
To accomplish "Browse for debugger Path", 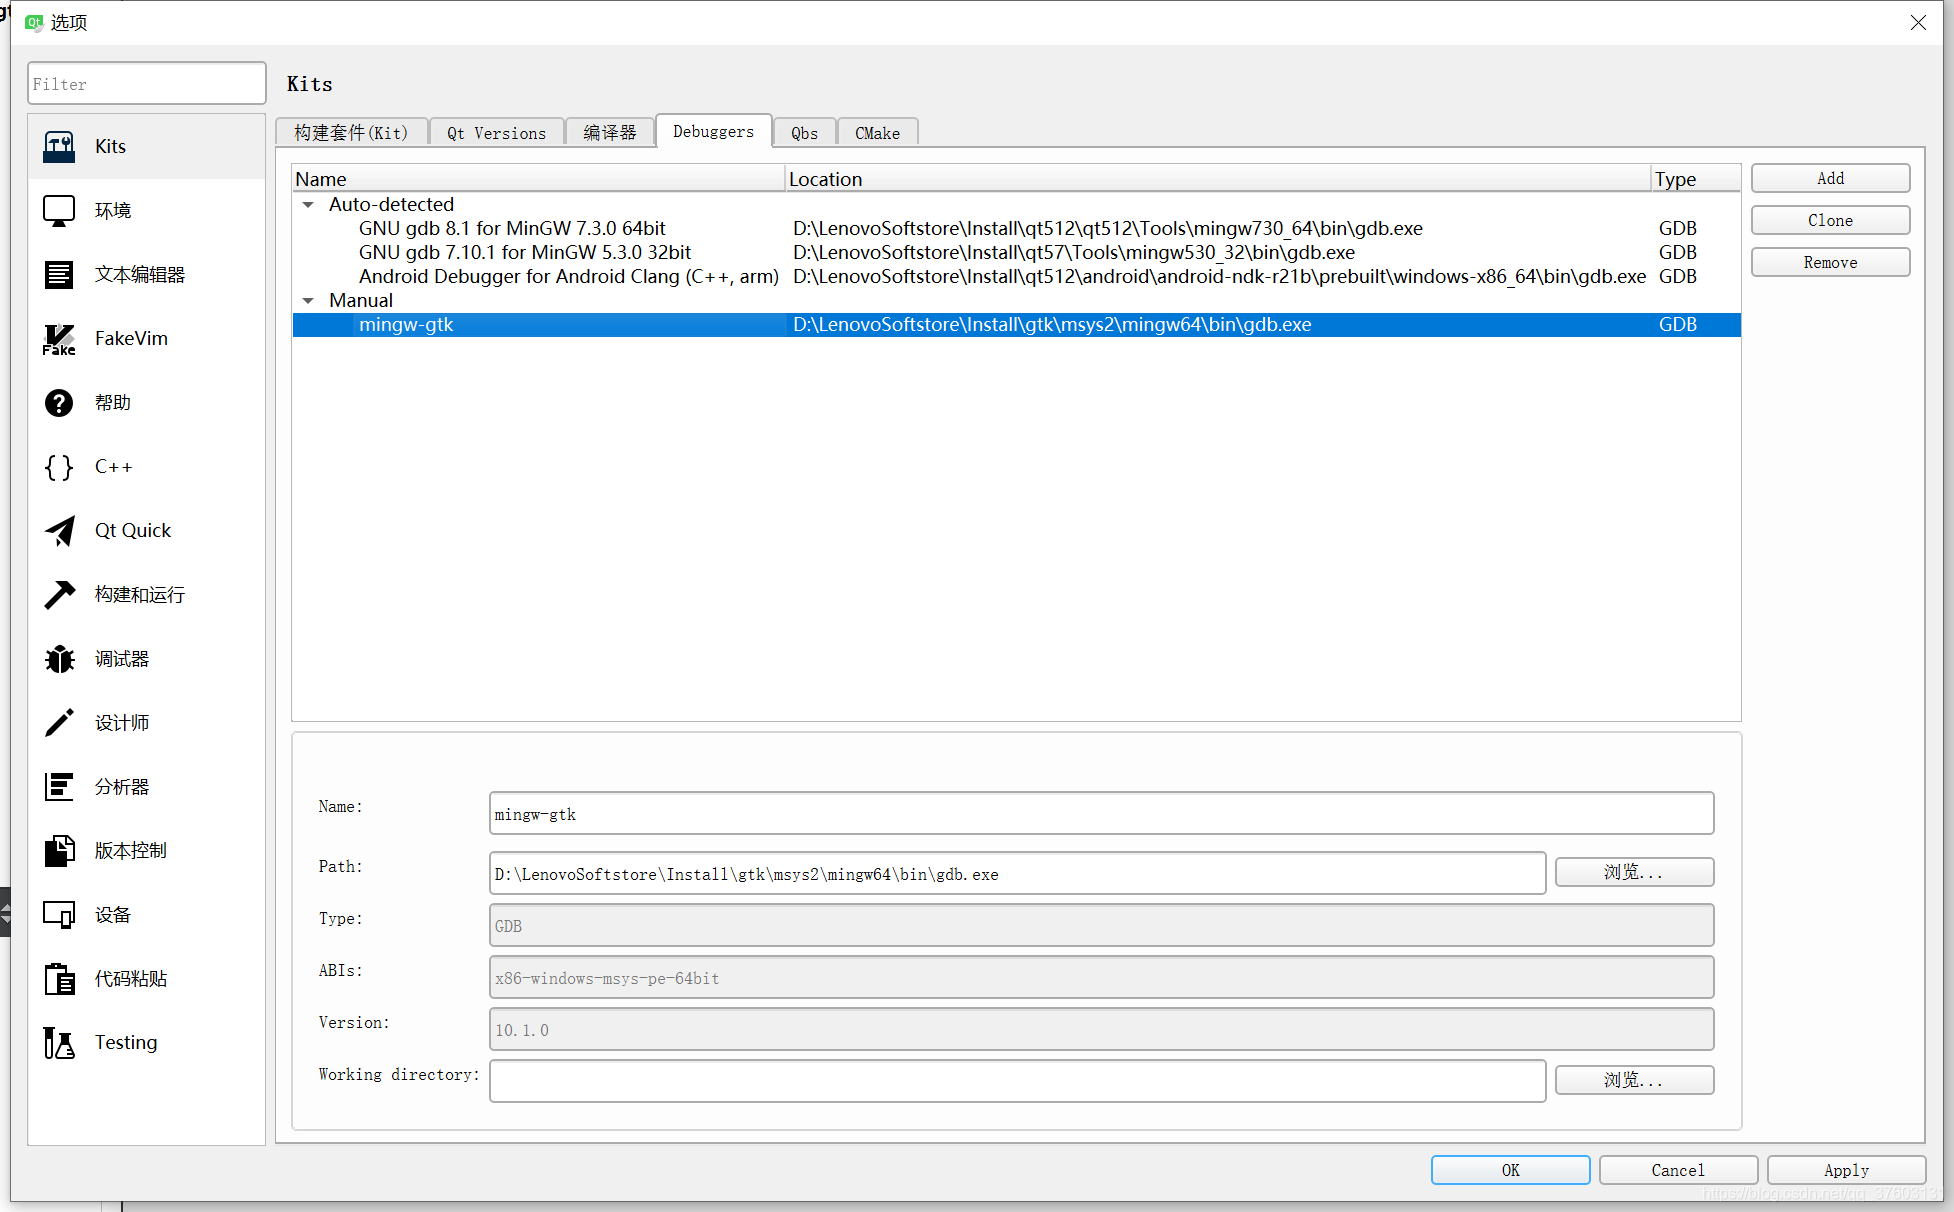I will [x=1634, y=872].
